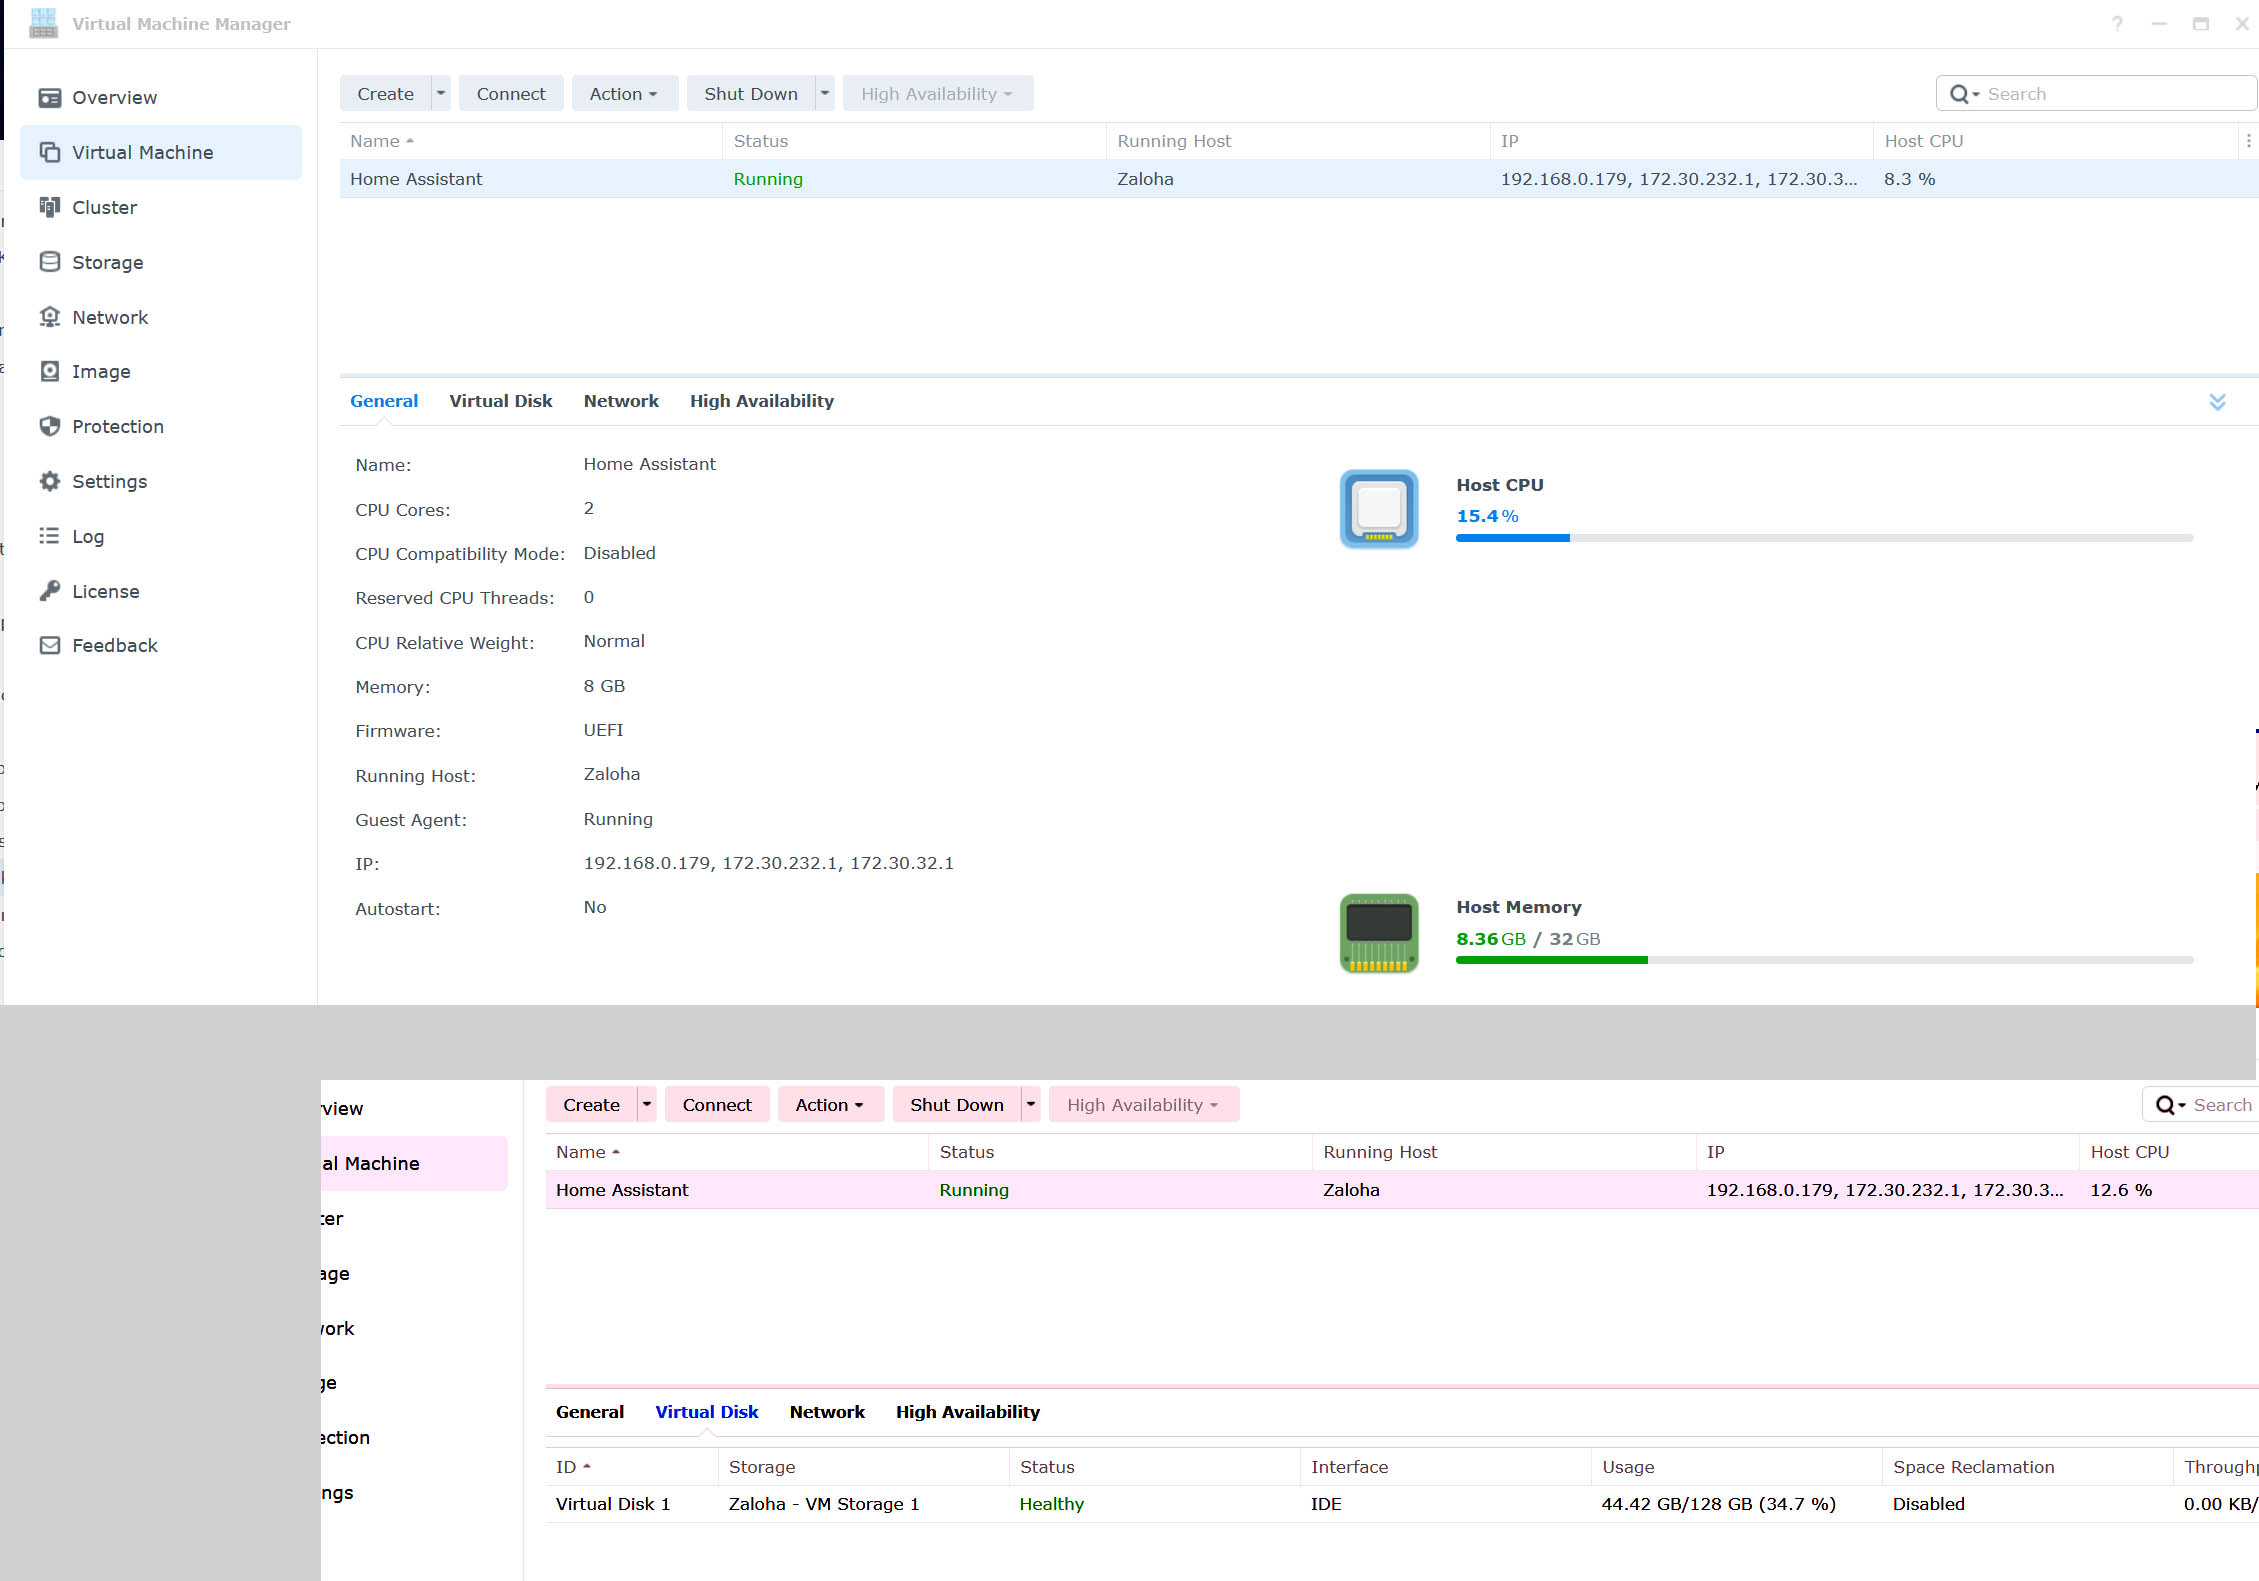
Task: Open the Log list icon
Action: click(49, 536)
